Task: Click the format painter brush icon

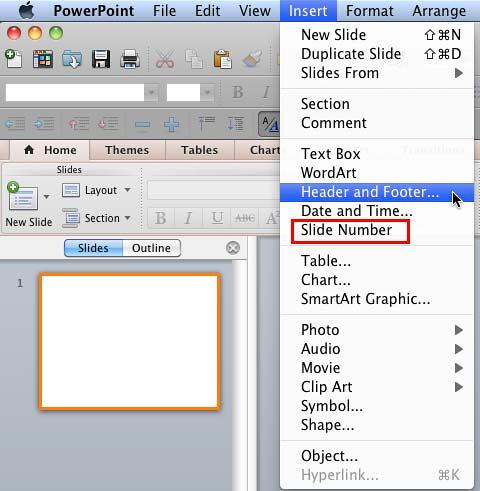Action: [x=252, y=59]
